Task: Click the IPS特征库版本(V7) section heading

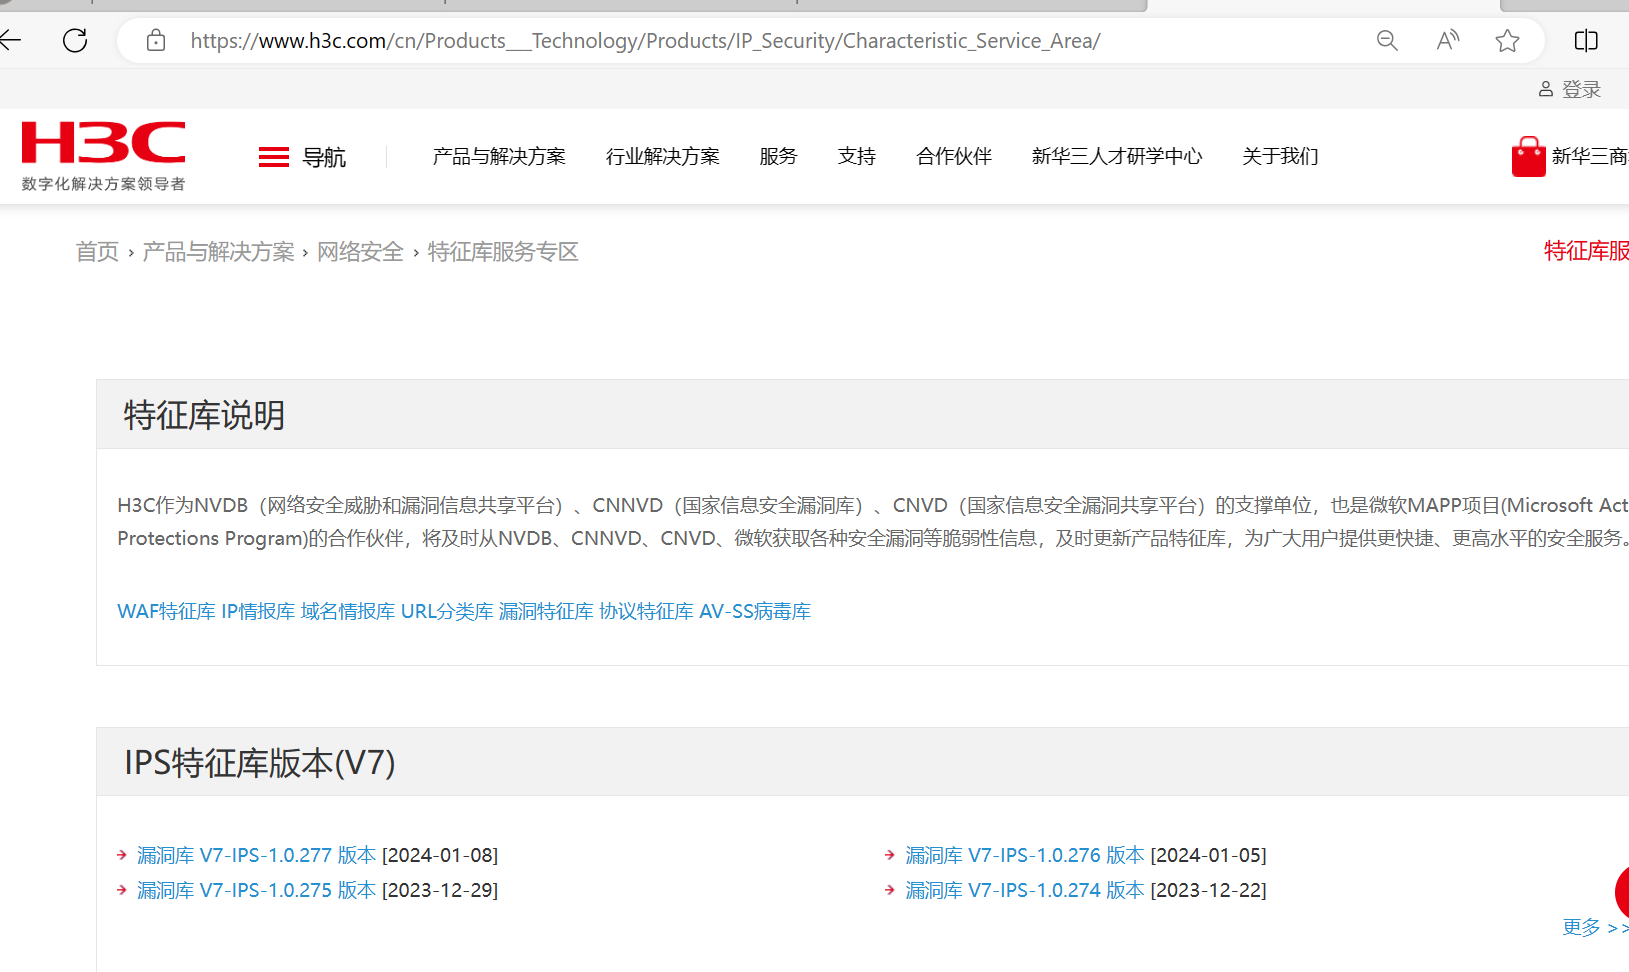Action: pos(260,763)
